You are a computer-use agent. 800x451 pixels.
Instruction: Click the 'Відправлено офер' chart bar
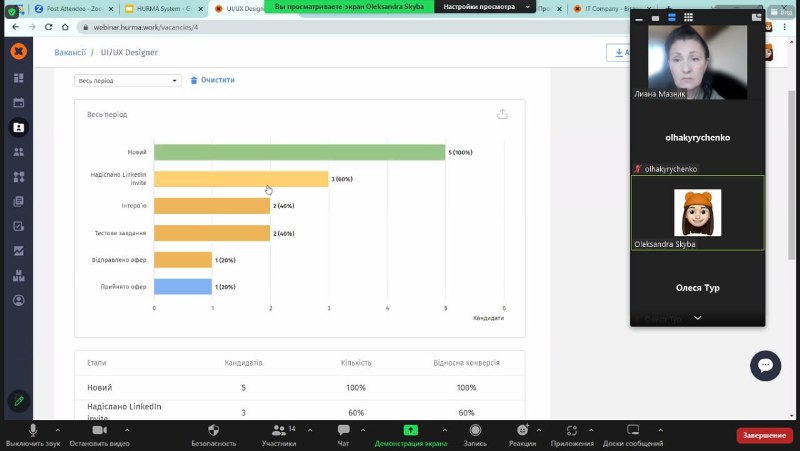[x=183, y=260]
